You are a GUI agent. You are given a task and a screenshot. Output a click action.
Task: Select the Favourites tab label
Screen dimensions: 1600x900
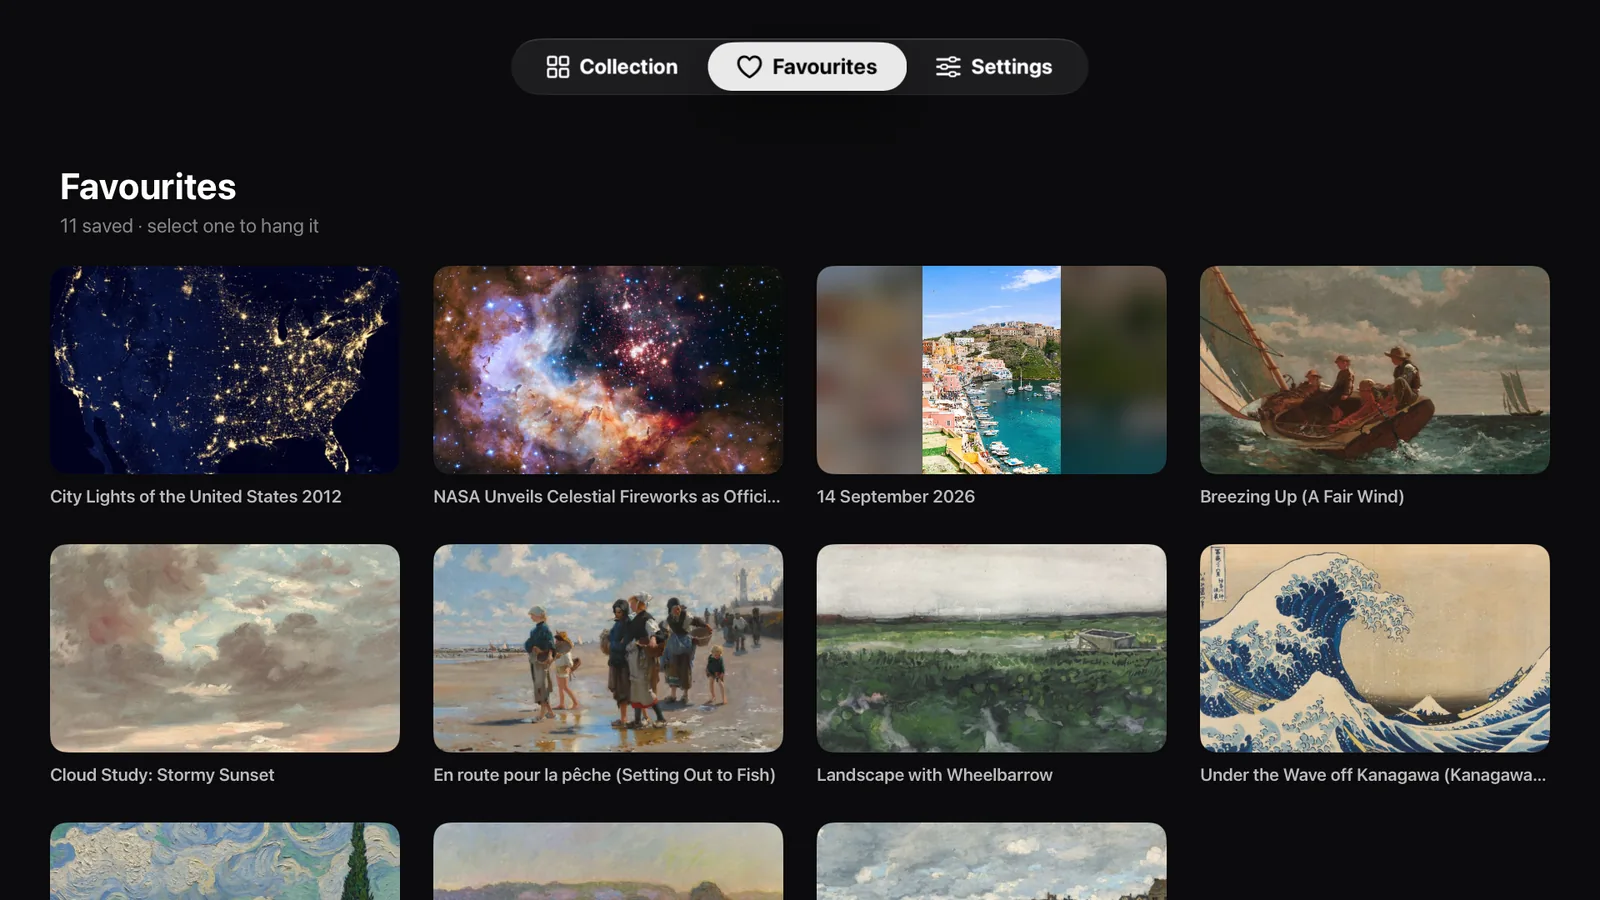tap(824, 67)
